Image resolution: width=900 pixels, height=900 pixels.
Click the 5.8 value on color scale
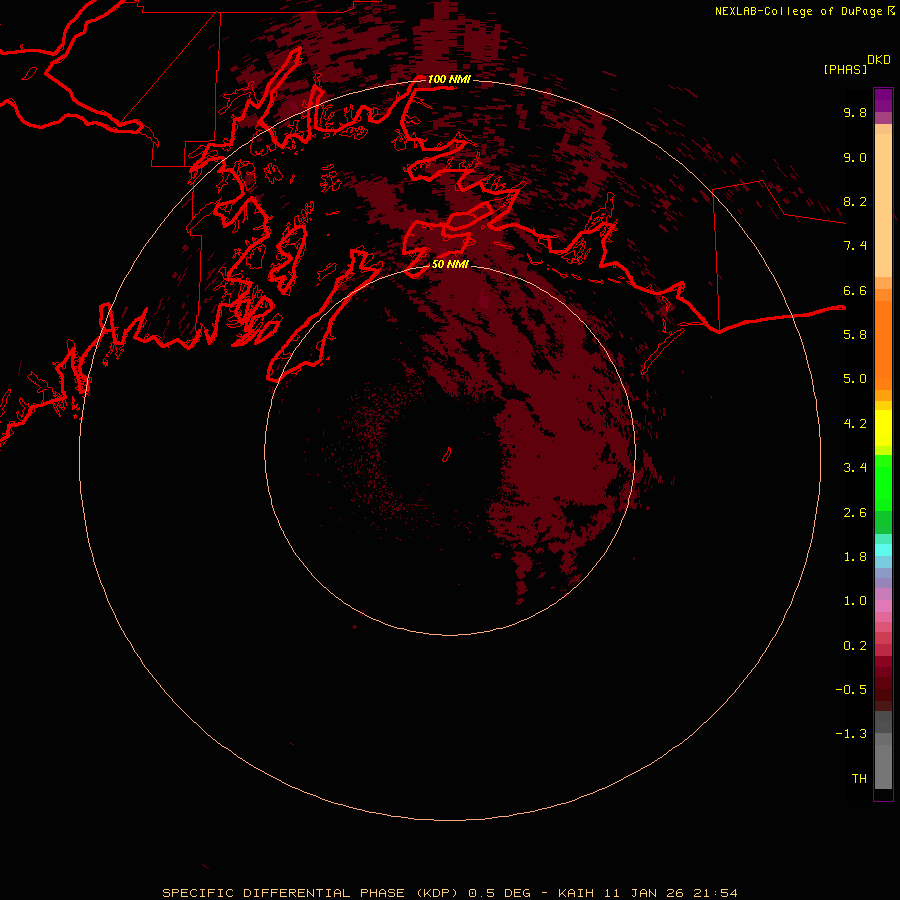coord(855,335)
